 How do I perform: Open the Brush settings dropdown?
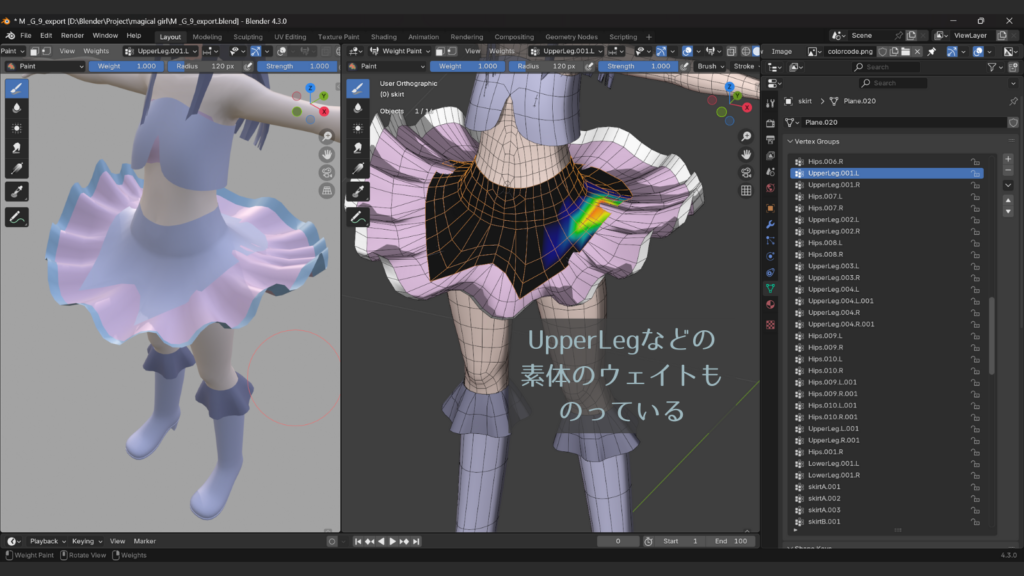[711, 66]
